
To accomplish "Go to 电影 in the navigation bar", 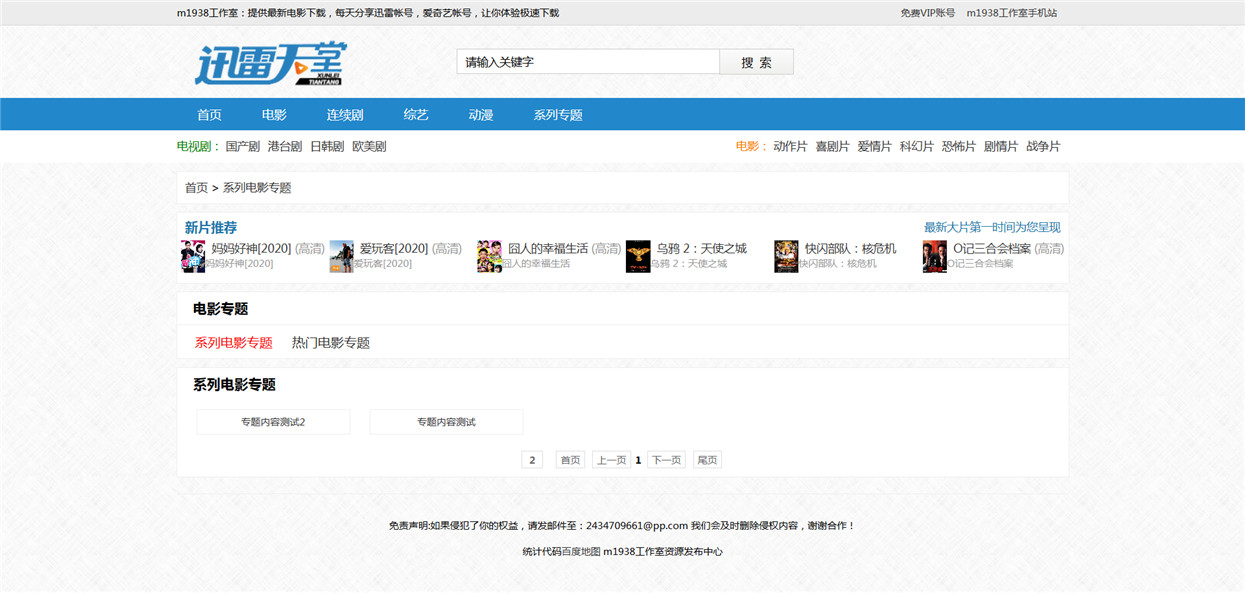I will point(274,115).
